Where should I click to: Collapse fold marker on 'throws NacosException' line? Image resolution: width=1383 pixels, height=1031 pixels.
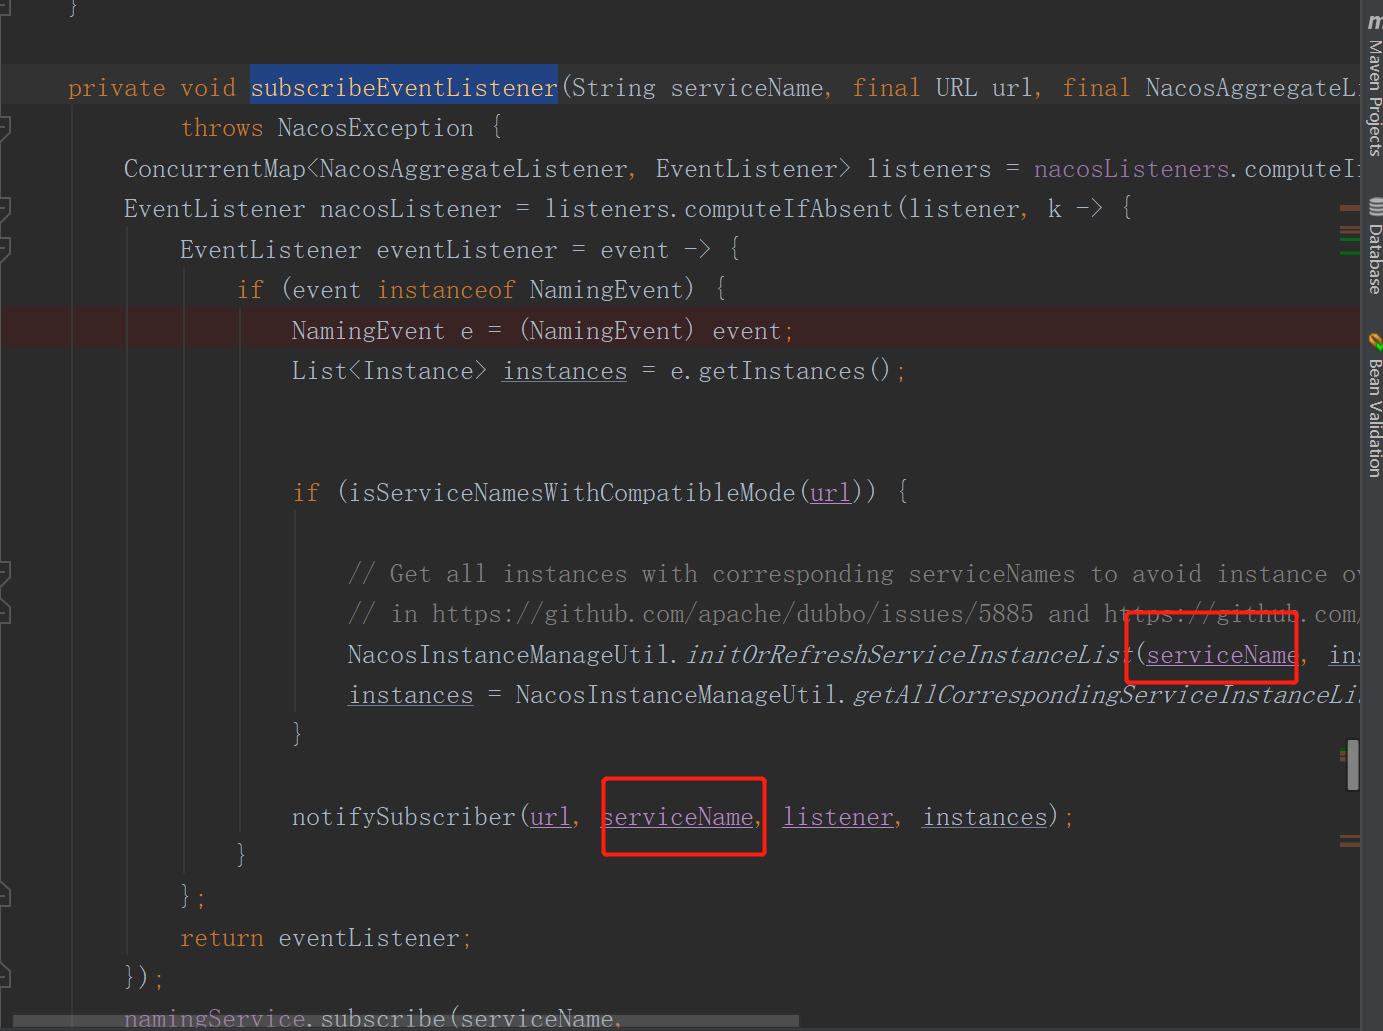coord(5,128)
